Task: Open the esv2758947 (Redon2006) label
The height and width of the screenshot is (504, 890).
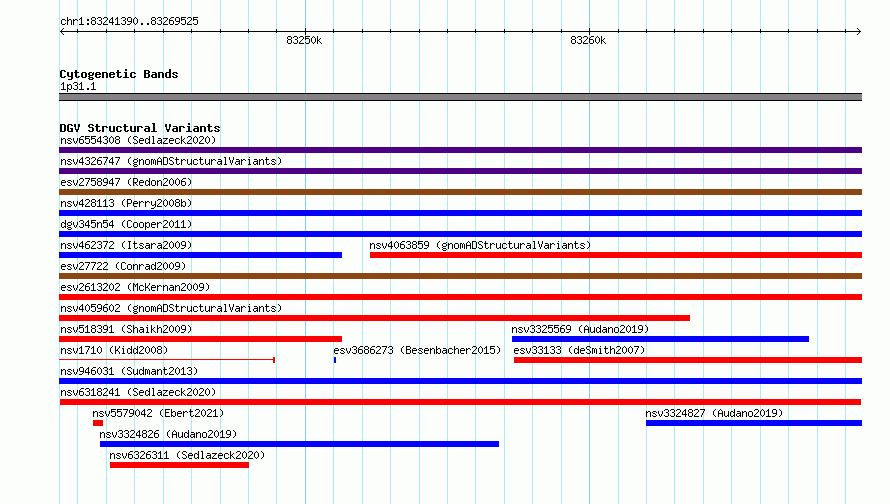Action: [x=126, y=182]
